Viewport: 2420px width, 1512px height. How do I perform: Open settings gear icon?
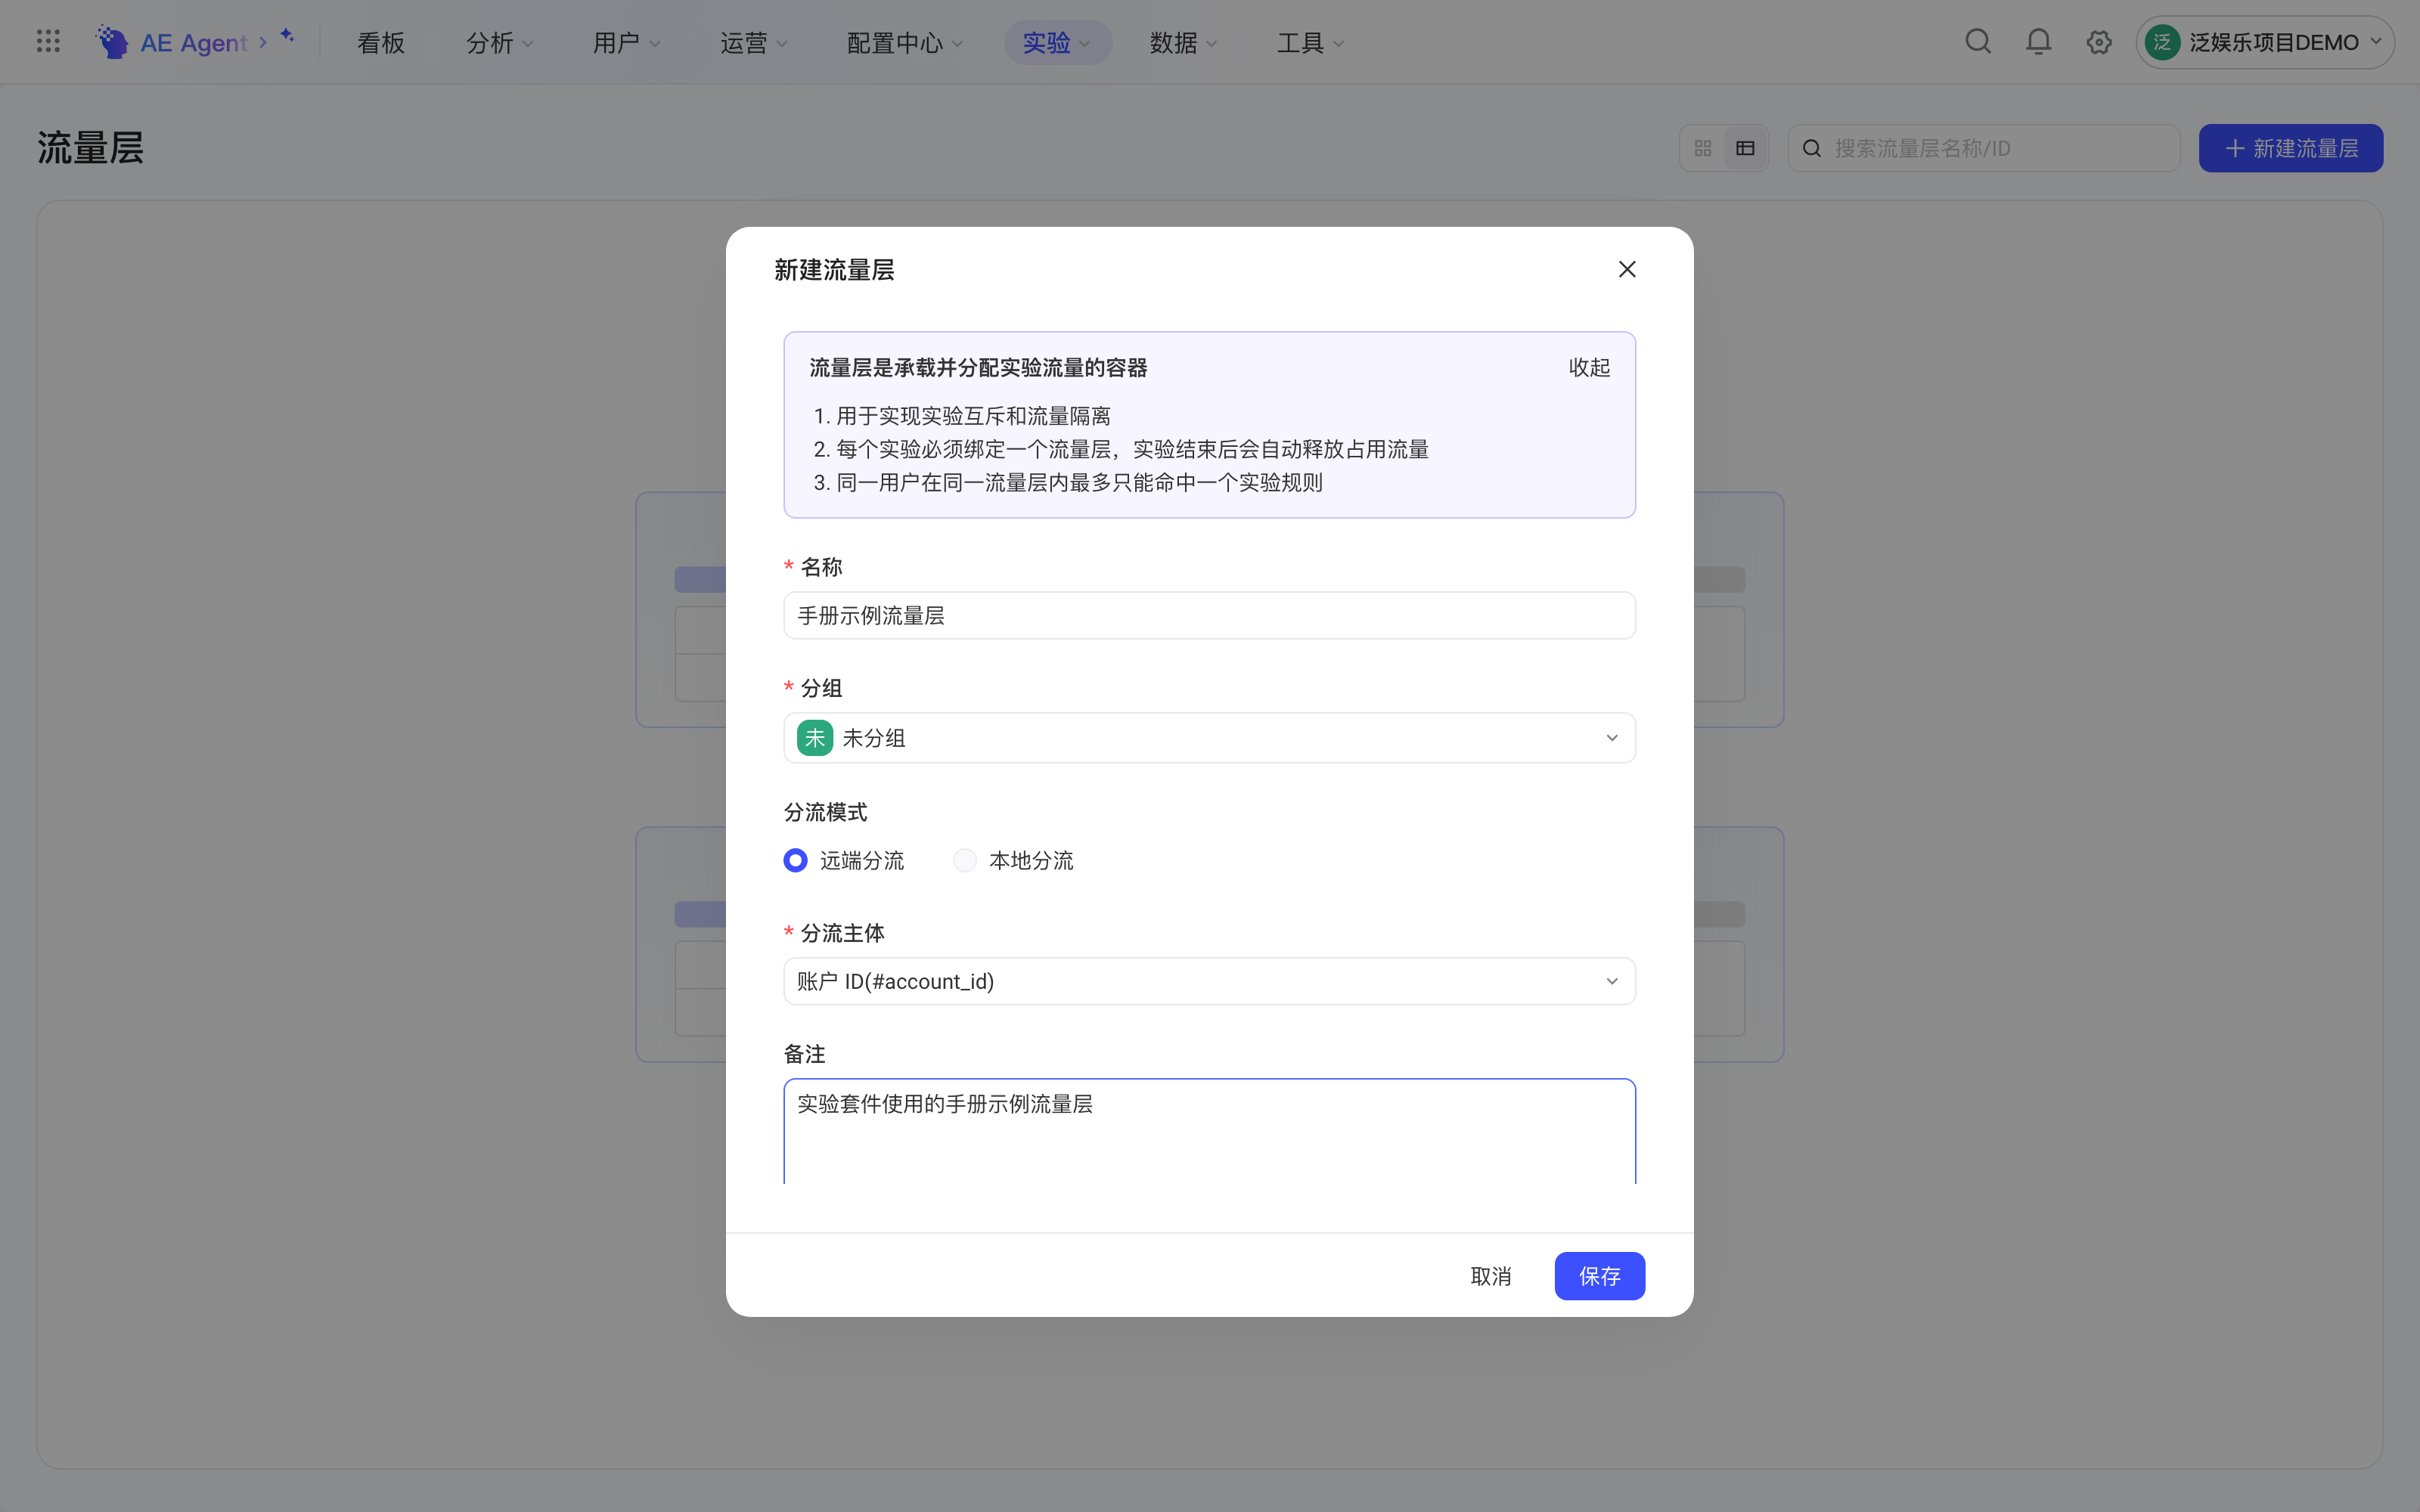(x=2099, y=42)
